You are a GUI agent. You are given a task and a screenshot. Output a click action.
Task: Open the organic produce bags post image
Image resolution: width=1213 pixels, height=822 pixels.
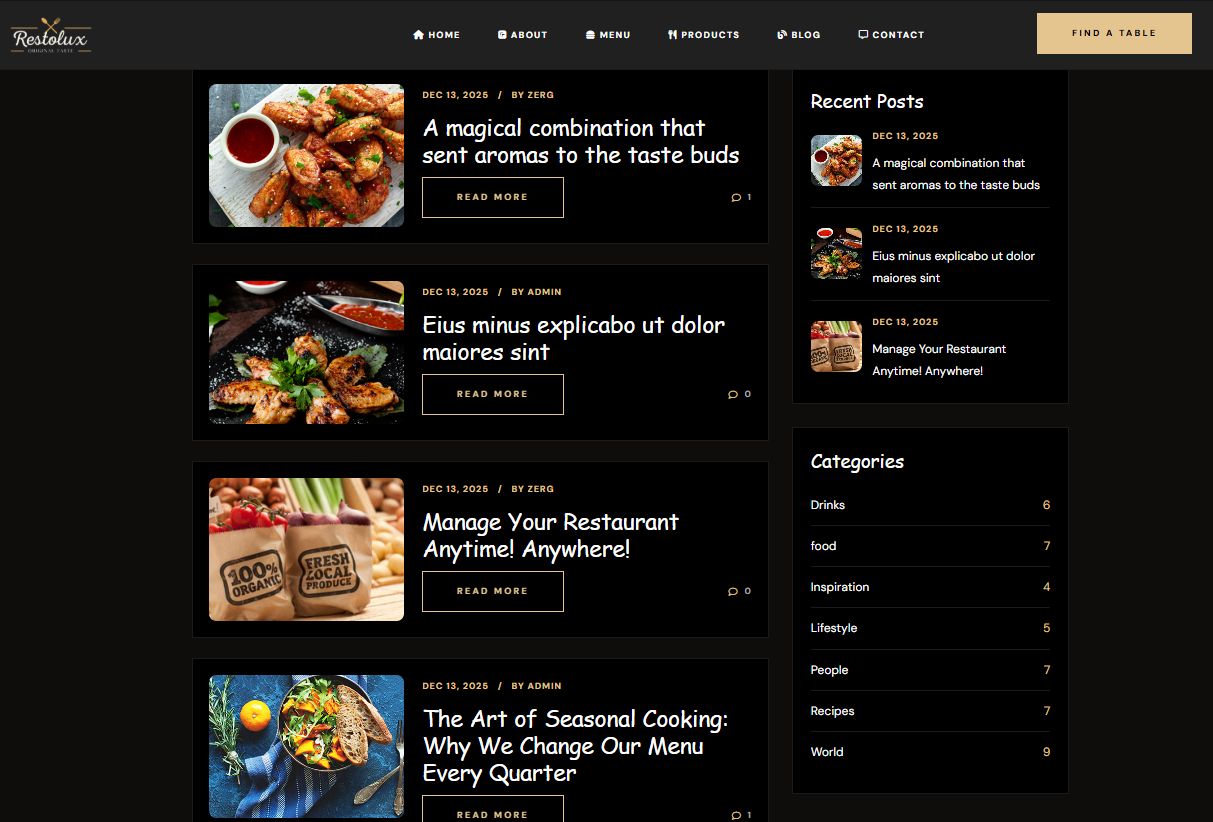(306, 549)
